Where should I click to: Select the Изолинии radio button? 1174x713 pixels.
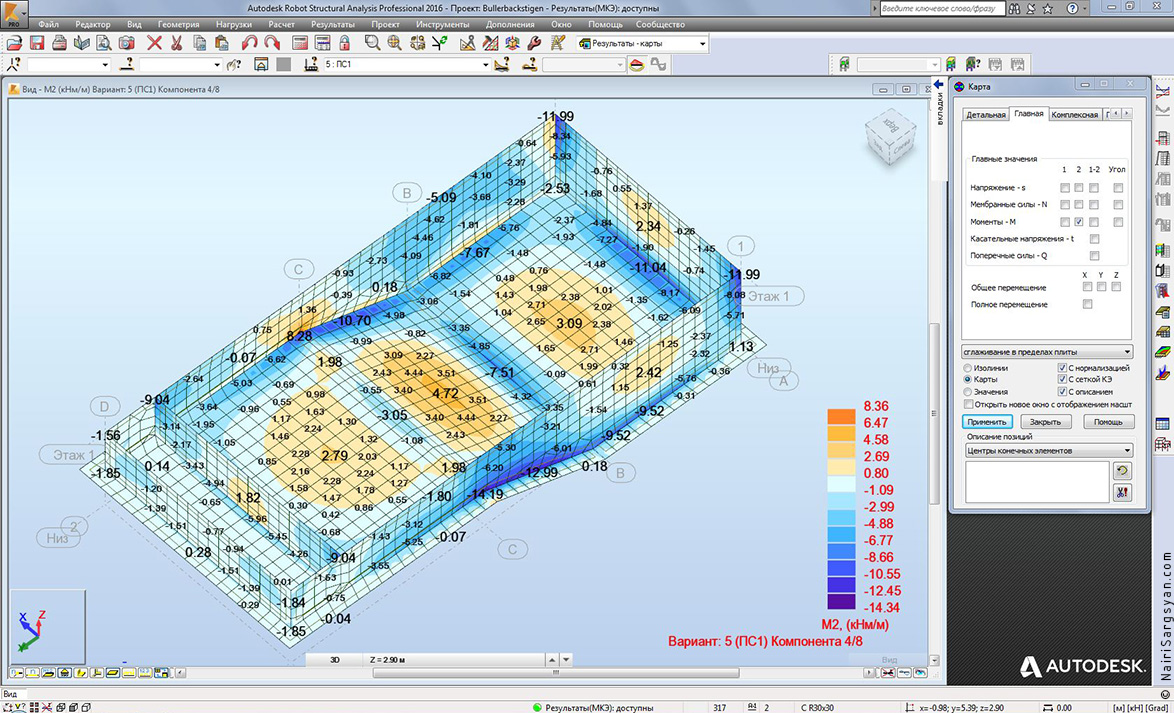click(x=969, y=368)
